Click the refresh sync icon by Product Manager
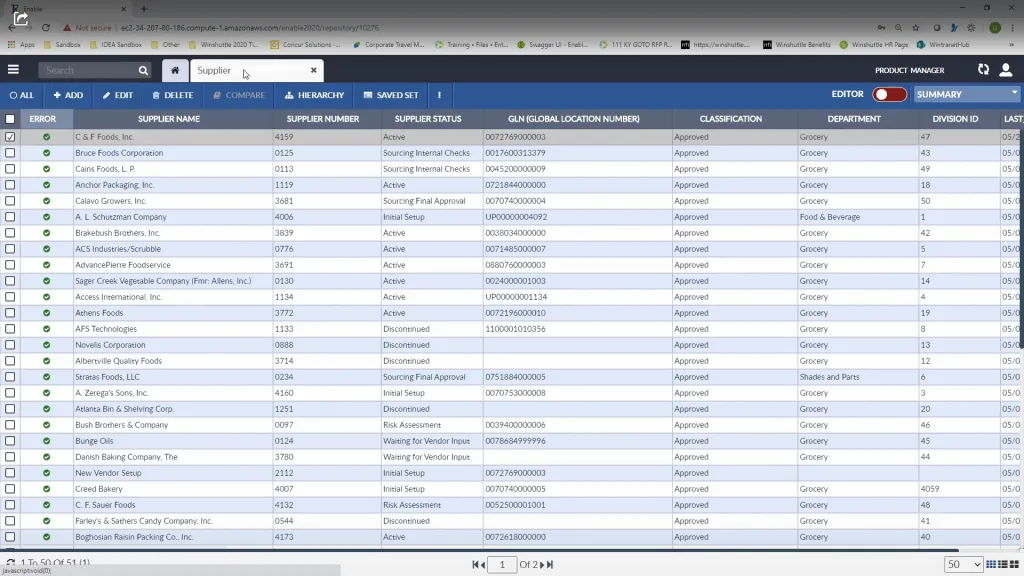1024x576 pixels. pos(983,69)
